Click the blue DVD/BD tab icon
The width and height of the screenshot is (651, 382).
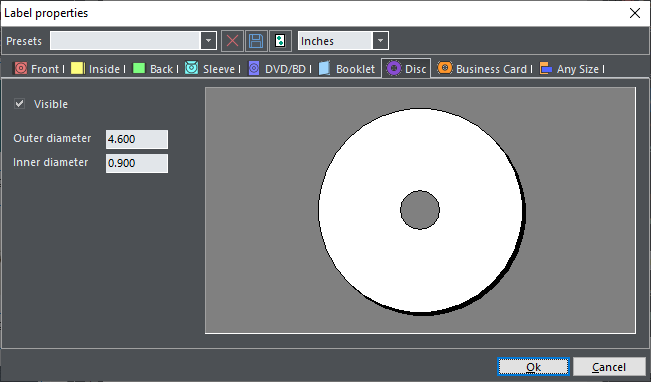[x=254, y=68]
